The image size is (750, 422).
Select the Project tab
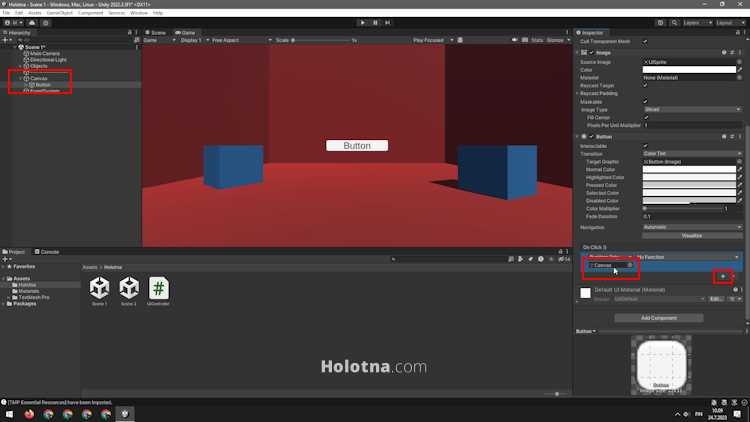(14, 252)
